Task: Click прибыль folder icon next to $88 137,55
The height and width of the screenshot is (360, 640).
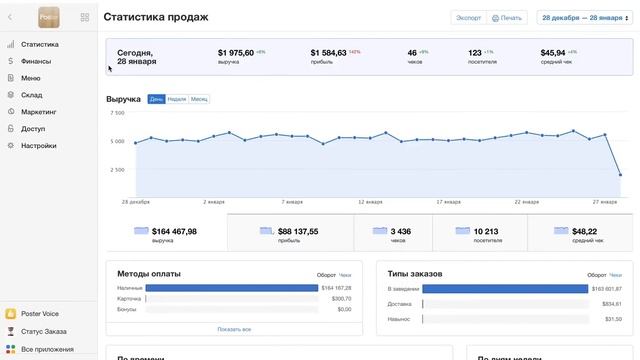Action: click(x=266, y=231)
